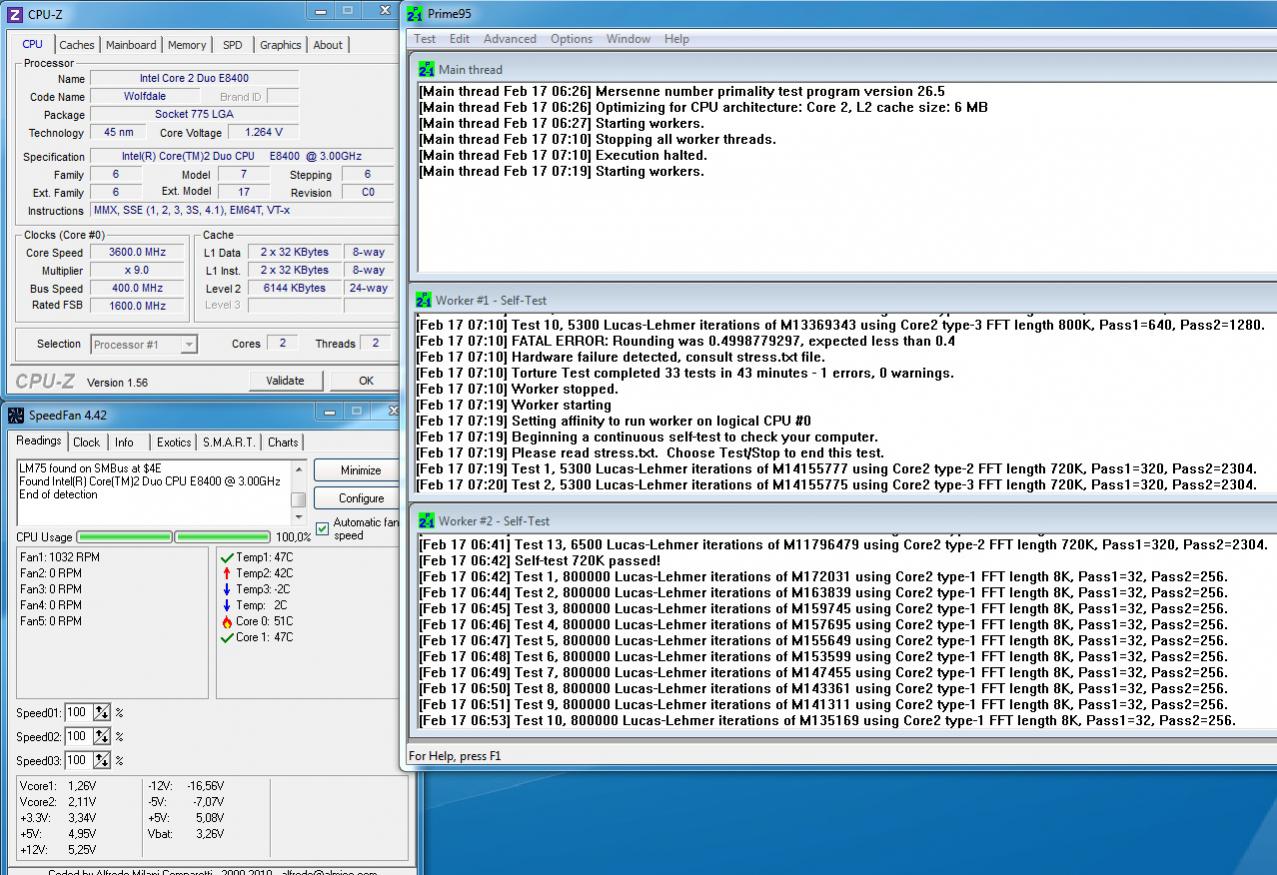Open the Prime95 Edit menu
This screenshot has height=875, width=1277.
(459, 39)
